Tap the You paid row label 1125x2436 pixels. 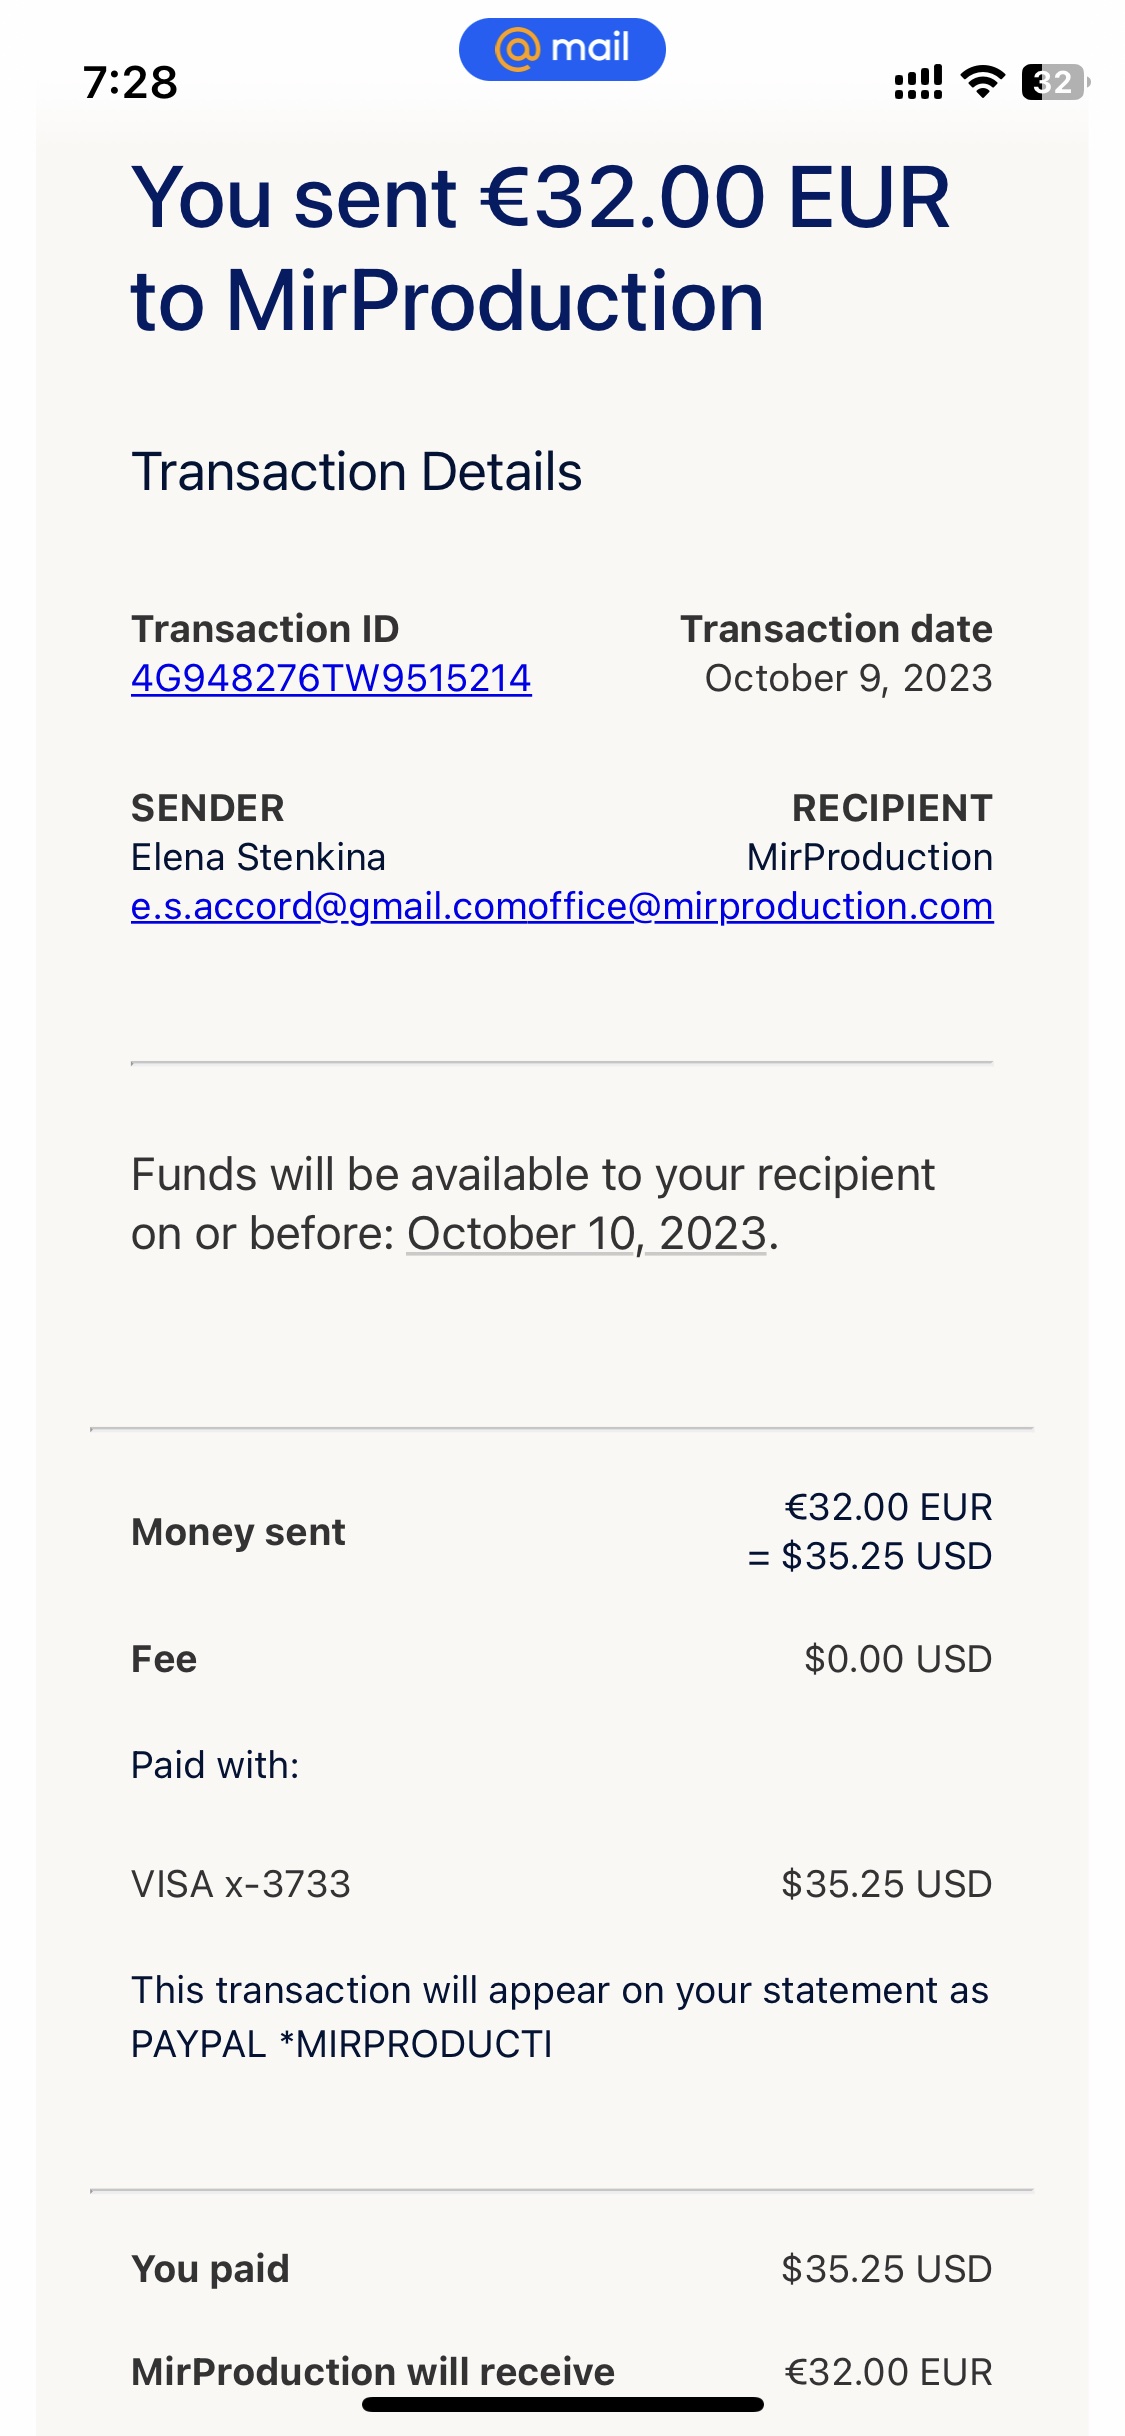coord(210,2269)
